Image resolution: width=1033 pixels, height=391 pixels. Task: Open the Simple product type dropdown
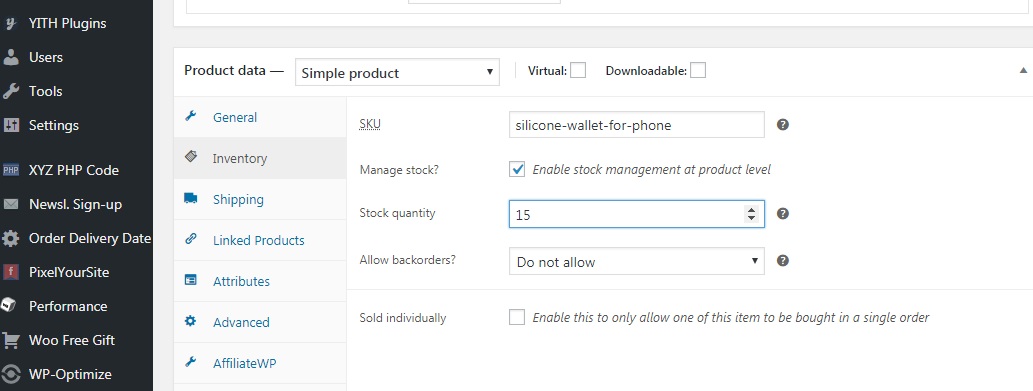click(x=397, y=72)
